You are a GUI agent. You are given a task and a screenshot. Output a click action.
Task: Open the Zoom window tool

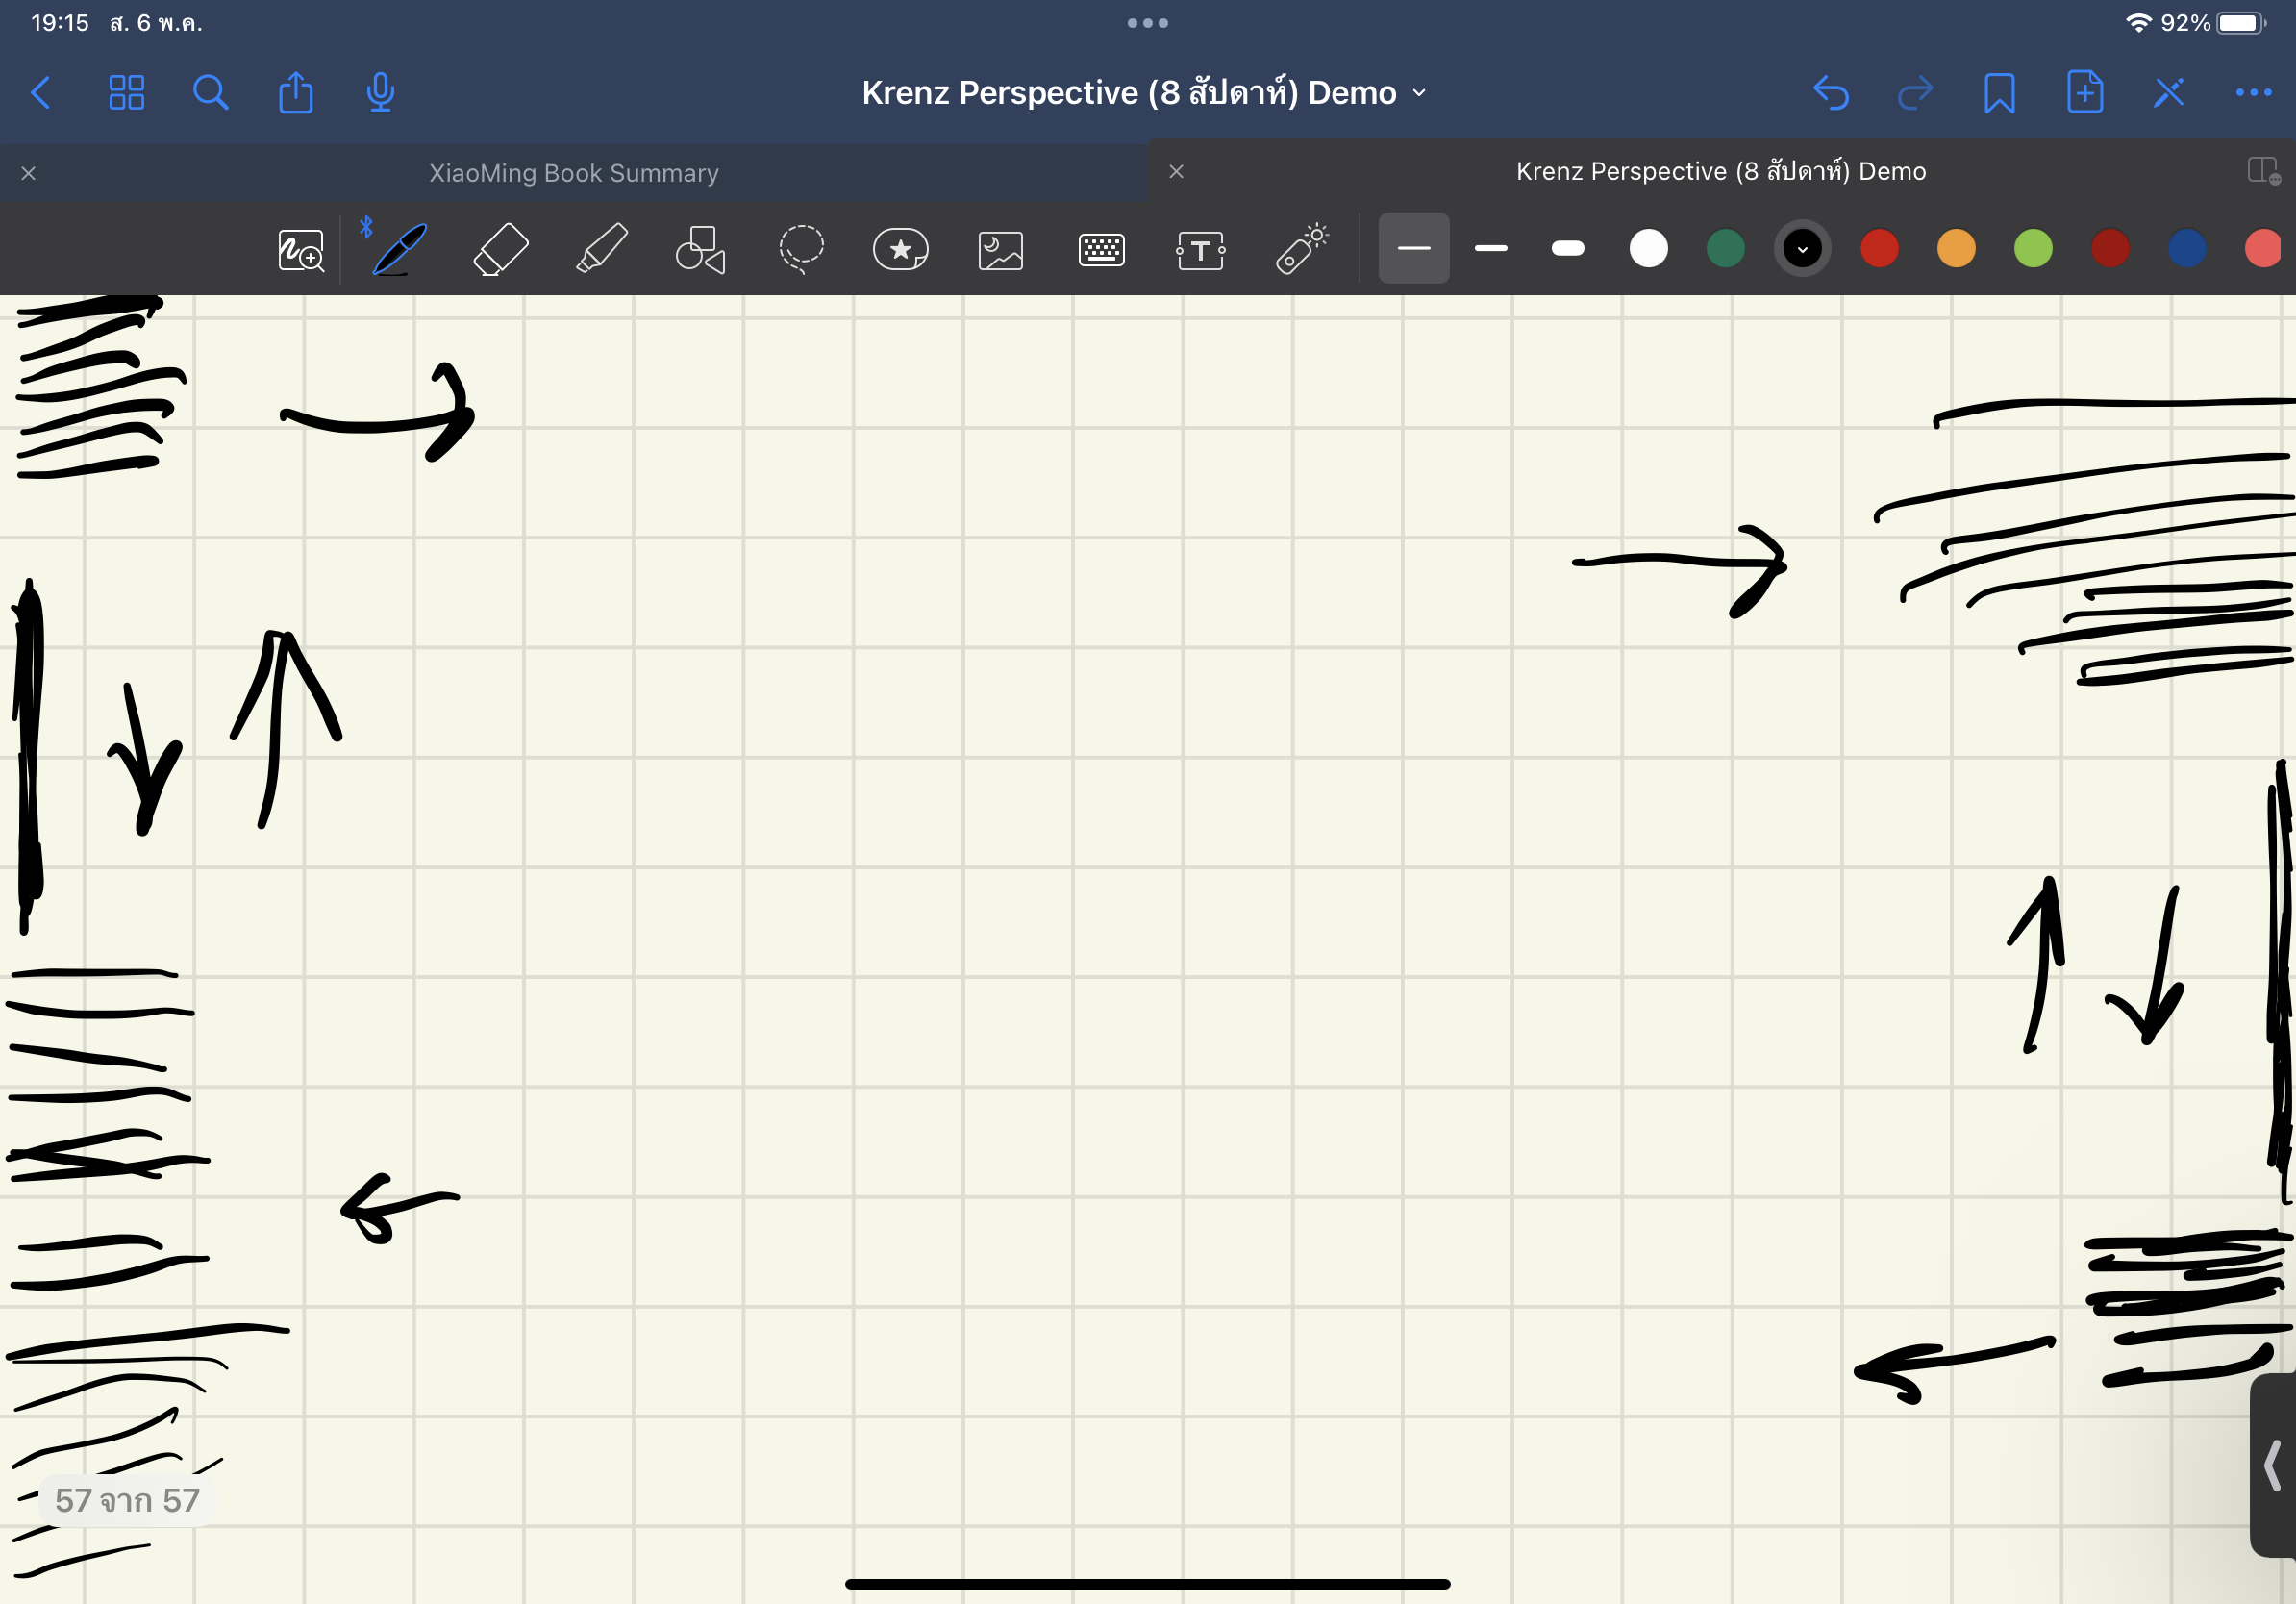(x=300, y=250)
